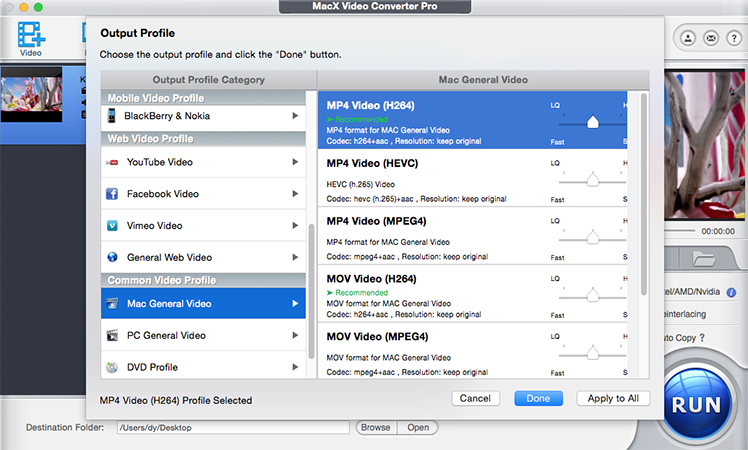Adjust MP4 Video (H264) quality slider
748x450 pixels.
592,122
